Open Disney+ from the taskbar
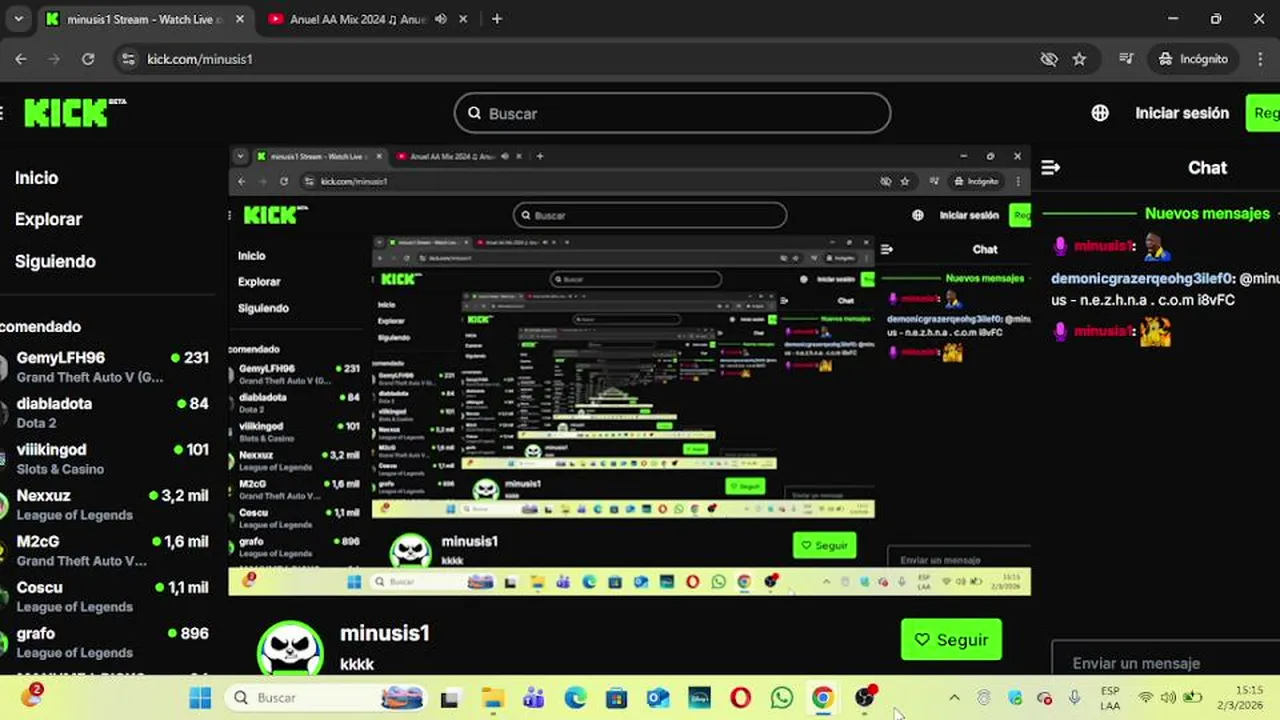The width and height of the screenshot is (1280, 720). (x=699, y=698)
